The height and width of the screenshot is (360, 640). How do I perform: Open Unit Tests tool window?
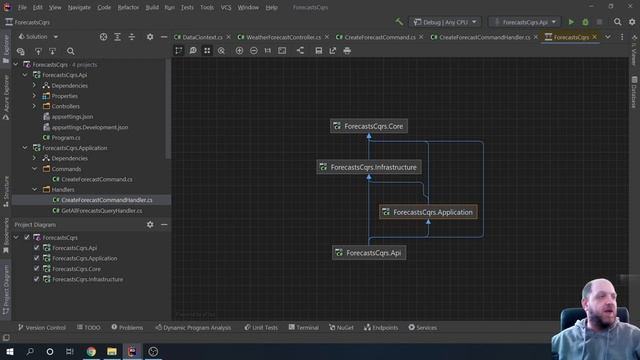261,327
